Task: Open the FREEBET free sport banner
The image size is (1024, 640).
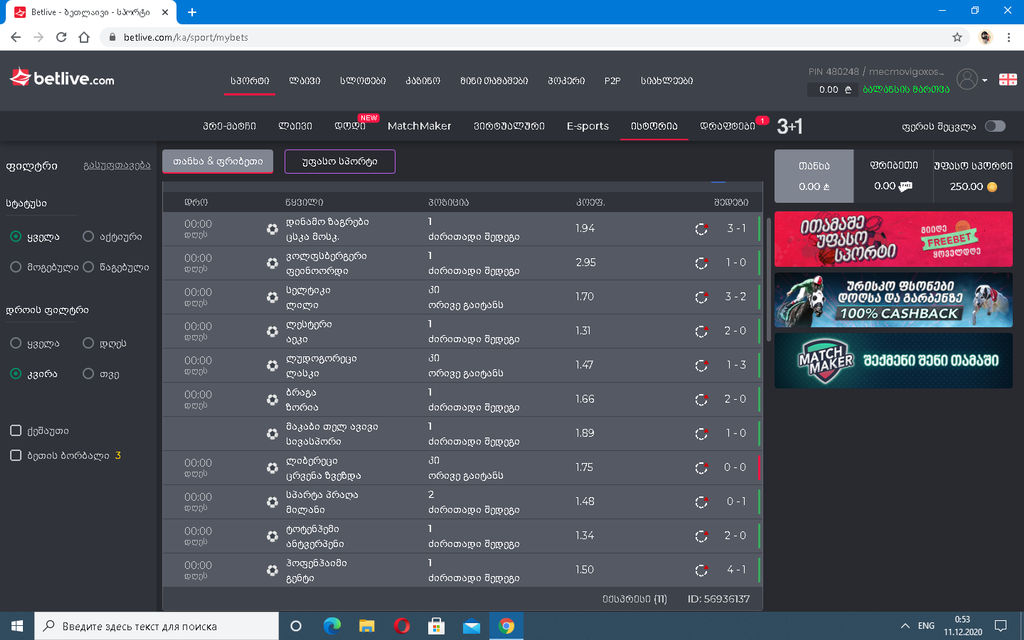Action: (893, 239)
